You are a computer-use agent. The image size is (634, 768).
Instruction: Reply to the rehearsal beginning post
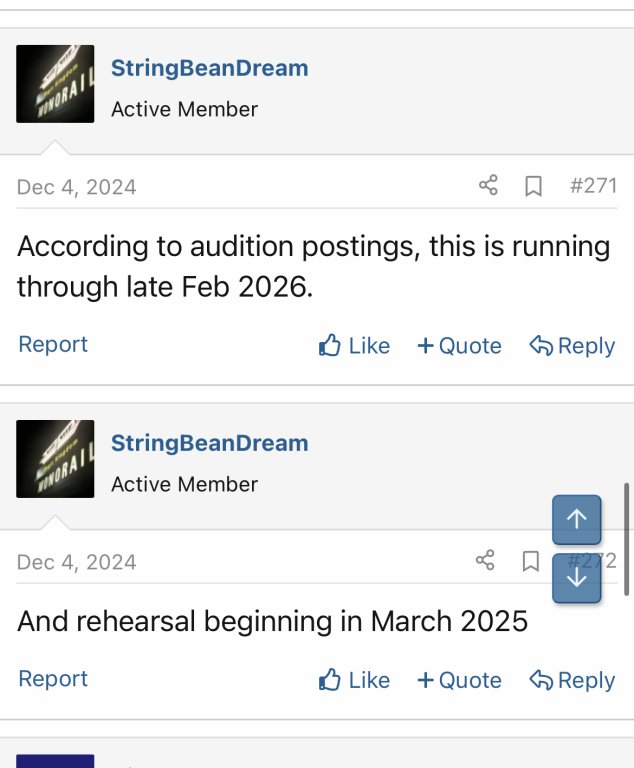[x=572, y=680]
